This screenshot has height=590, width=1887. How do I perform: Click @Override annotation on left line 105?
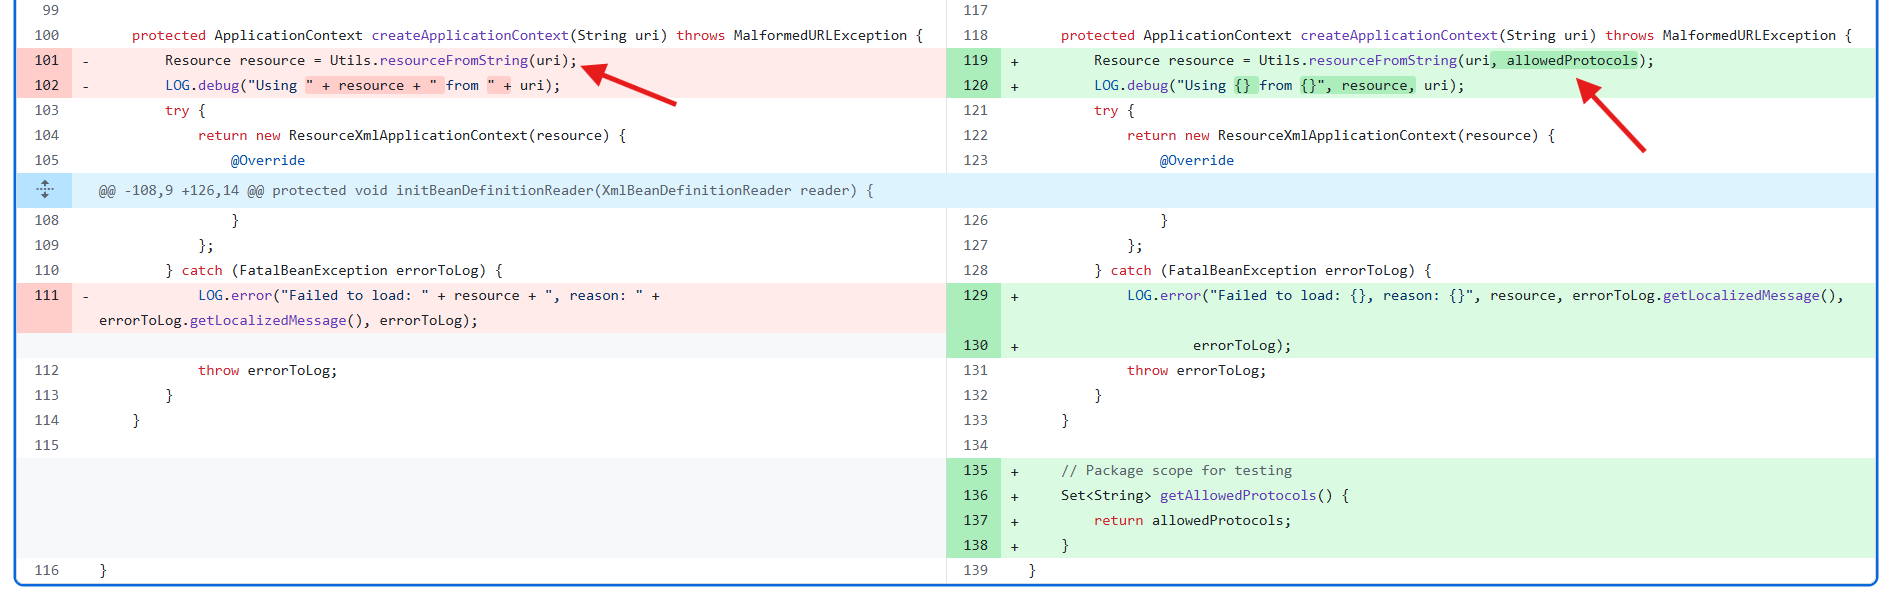[268, 160]
